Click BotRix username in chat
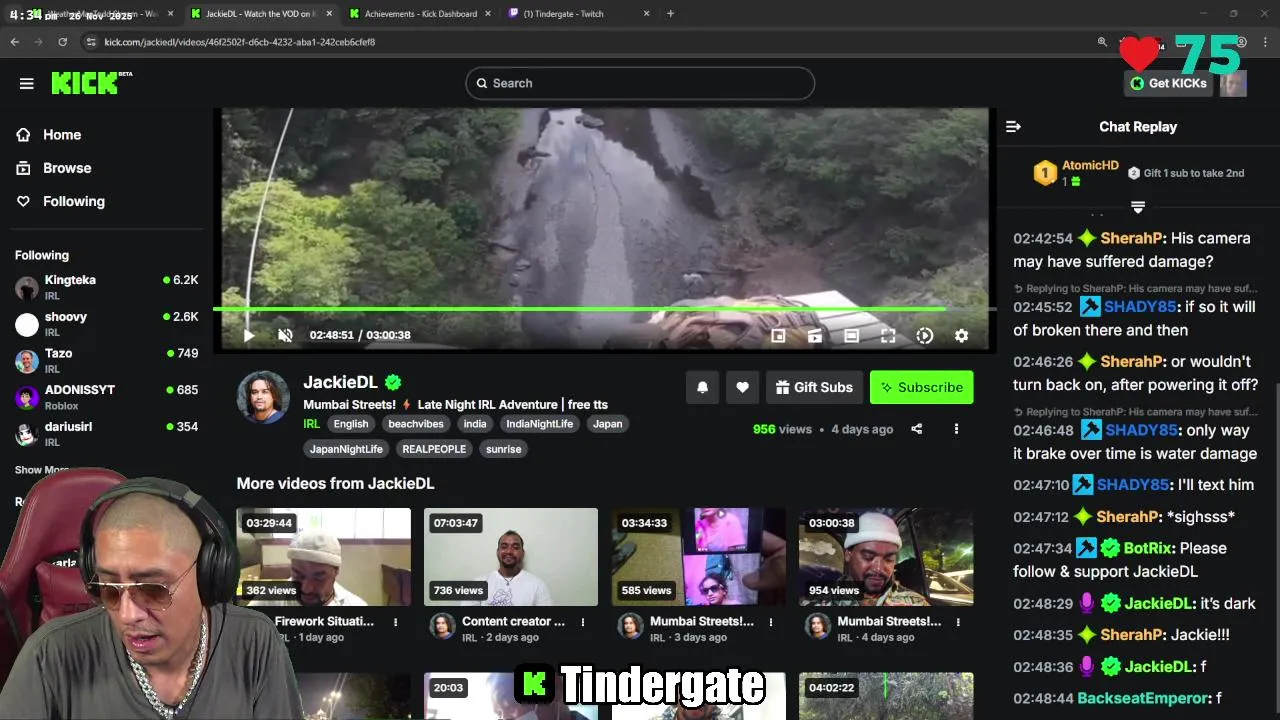The image size is (1280, 720). coord(1149,548)
